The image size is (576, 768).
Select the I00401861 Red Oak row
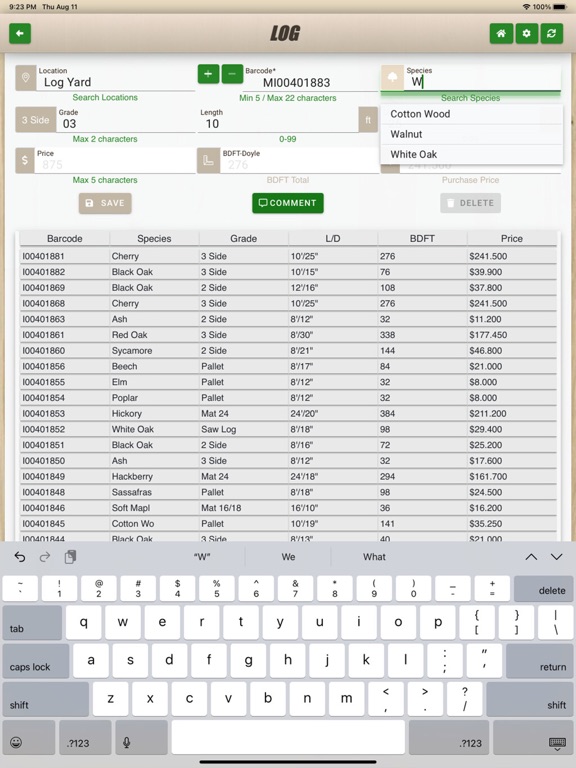288,335
